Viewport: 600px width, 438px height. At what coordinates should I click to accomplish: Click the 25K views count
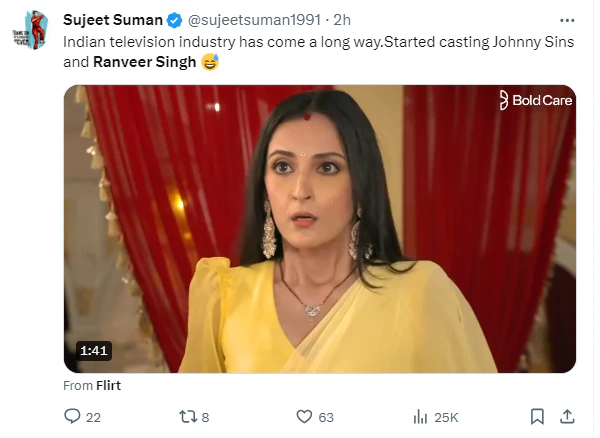coord(446,416)
